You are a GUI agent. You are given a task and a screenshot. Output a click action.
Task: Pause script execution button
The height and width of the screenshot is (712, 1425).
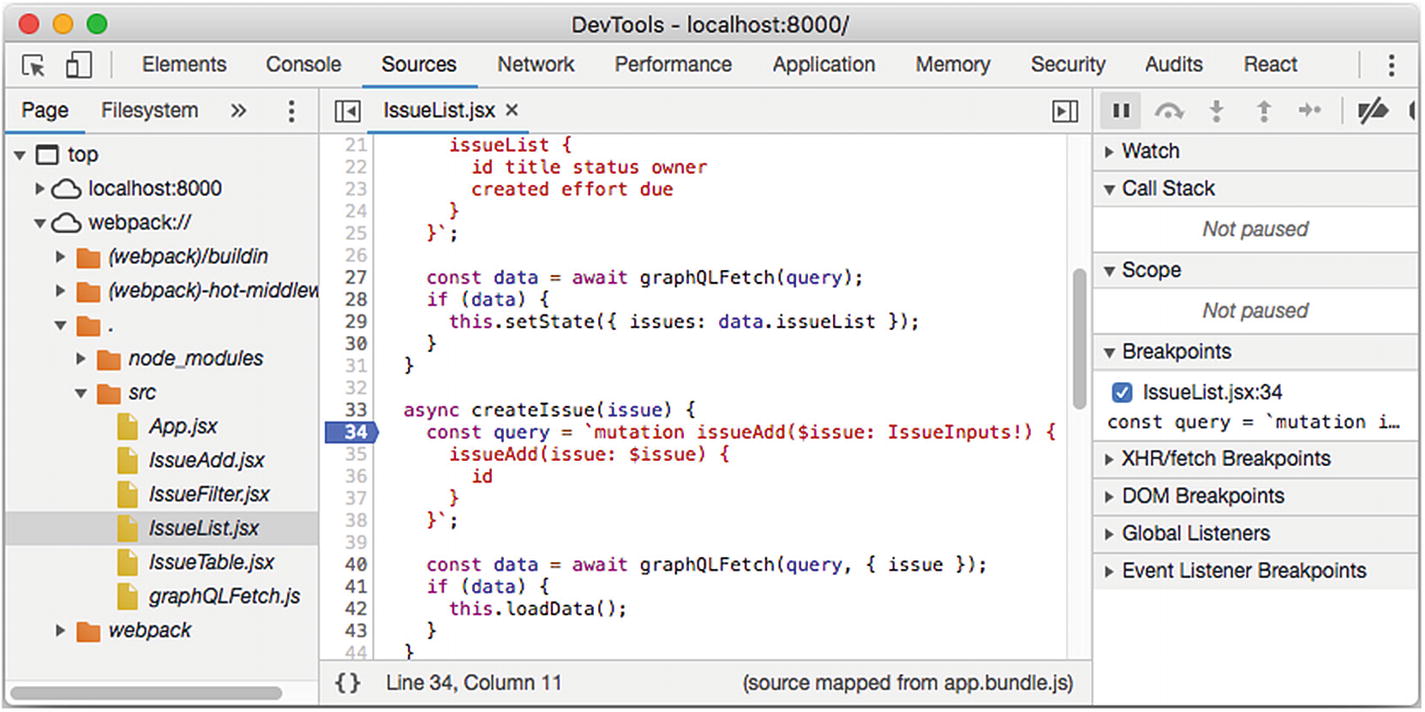coord(1121,111)
